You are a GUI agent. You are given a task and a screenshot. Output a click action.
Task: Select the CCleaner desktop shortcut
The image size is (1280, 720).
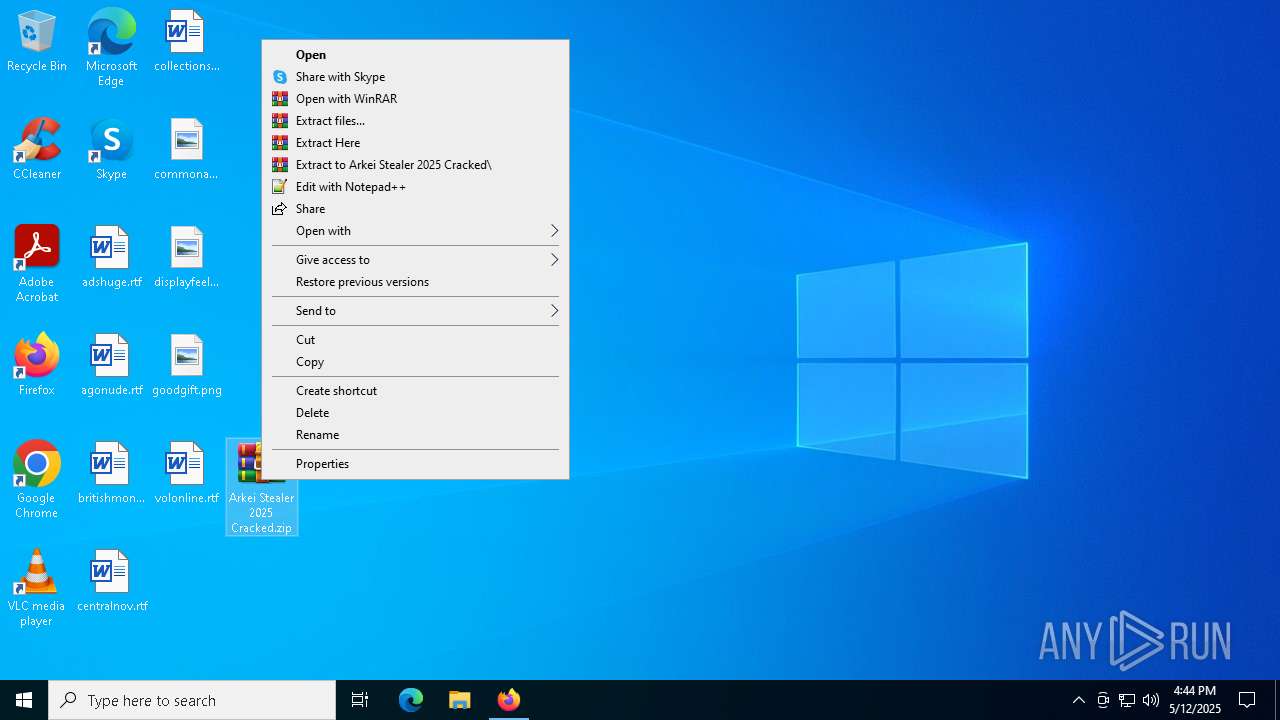tap(37, 150)
